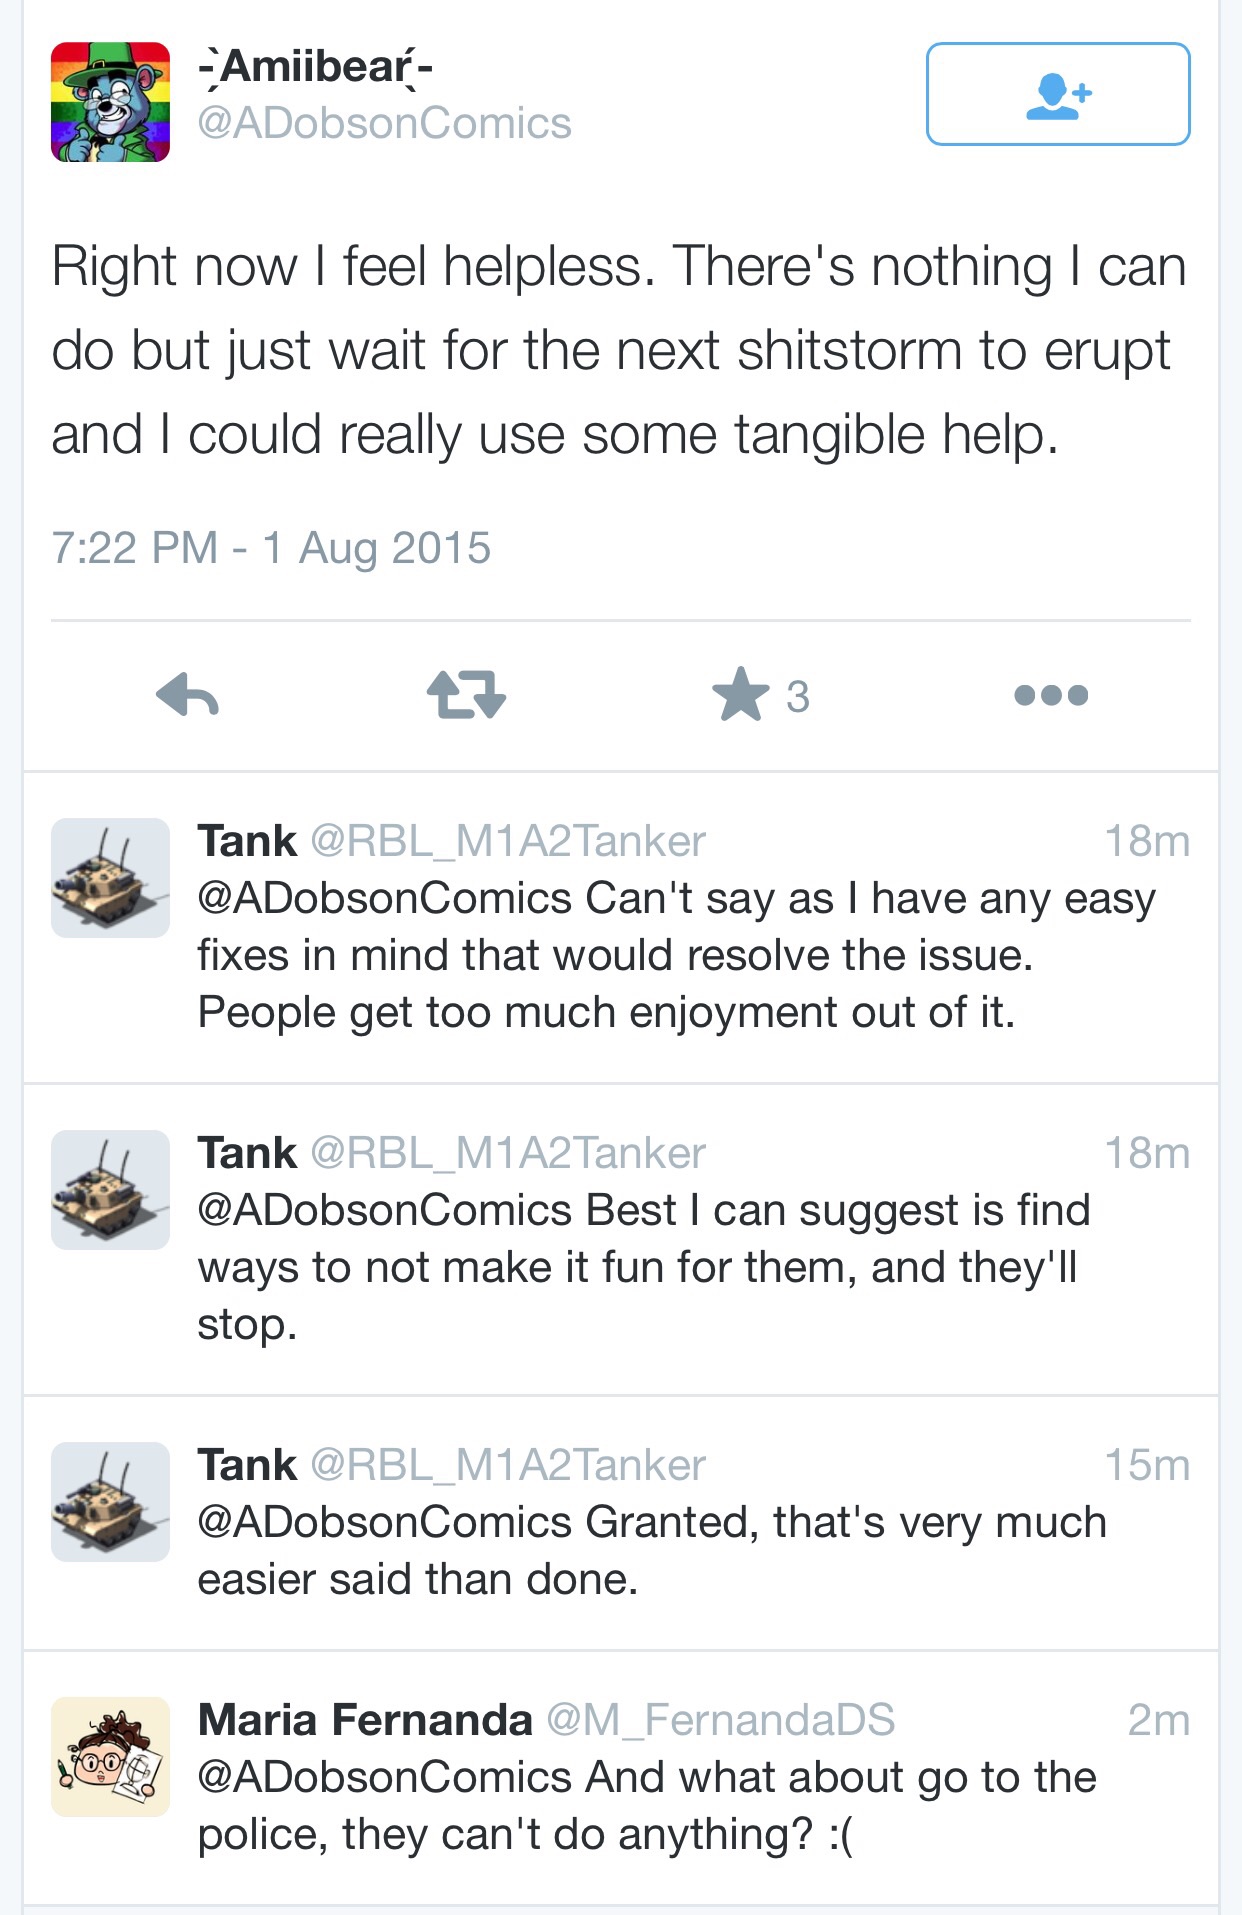
Task: Open Tank avatar on 'Best I can suggest' reply
Action: coord(110,1190)
